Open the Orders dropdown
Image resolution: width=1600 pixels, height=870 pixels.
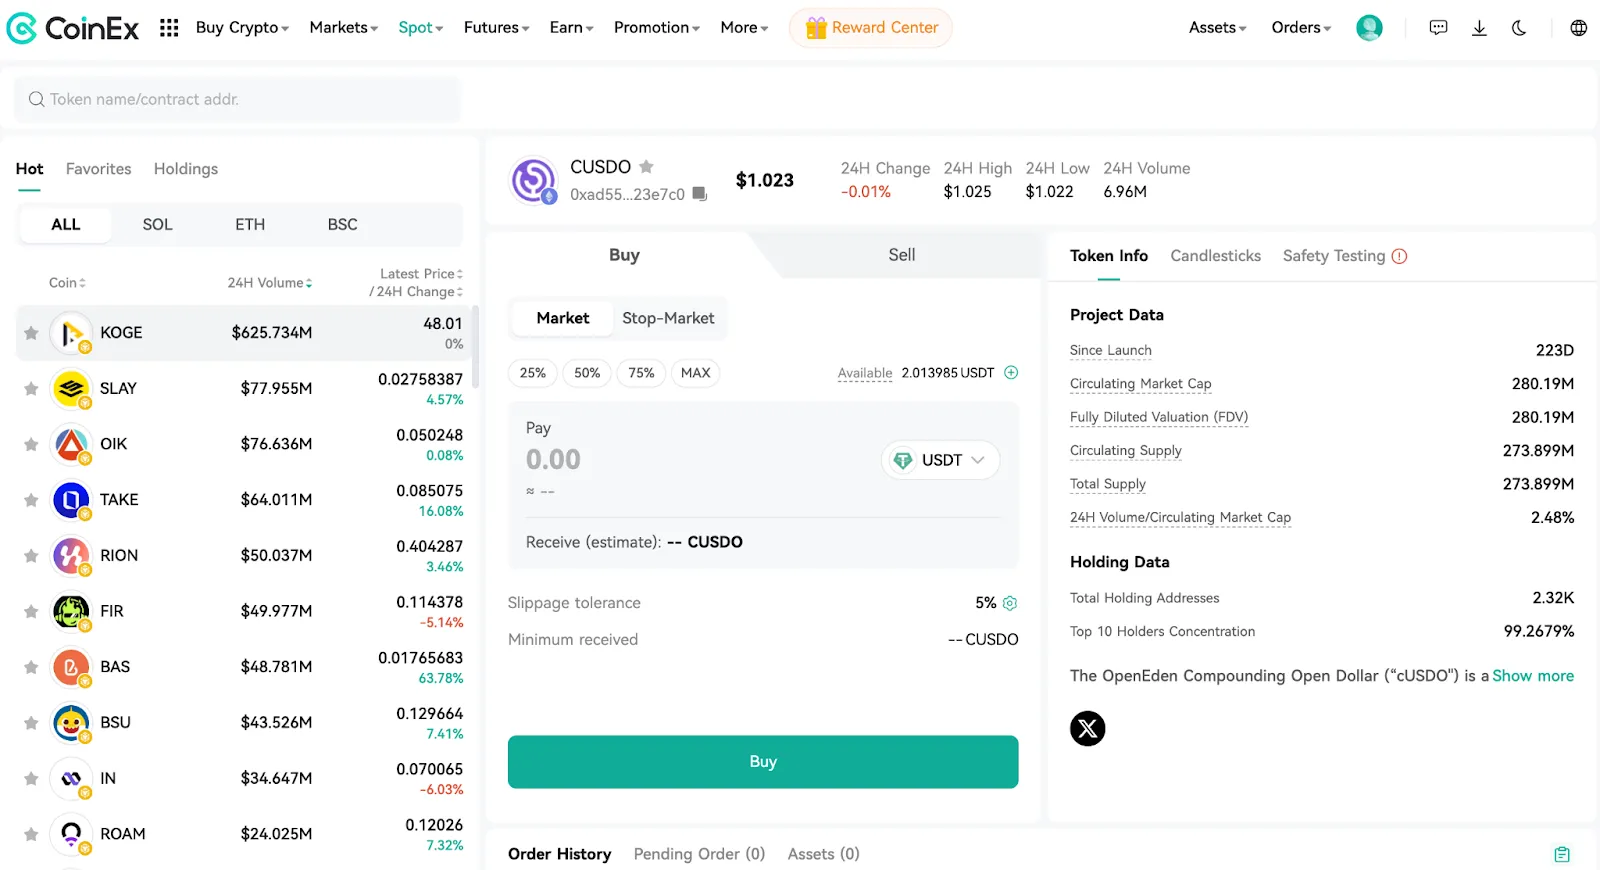click(1301, 28)
